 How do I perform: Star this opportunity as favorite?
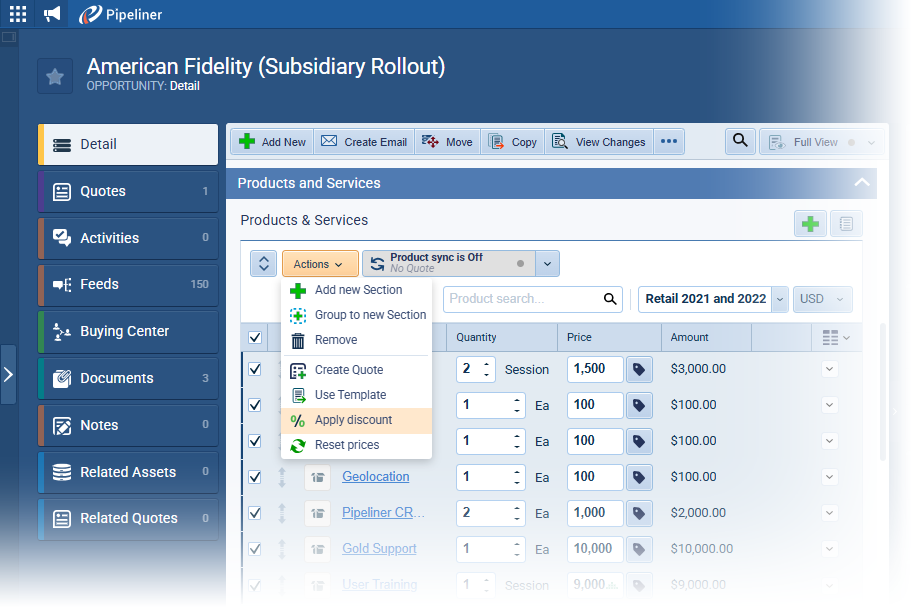click(55, 77)
